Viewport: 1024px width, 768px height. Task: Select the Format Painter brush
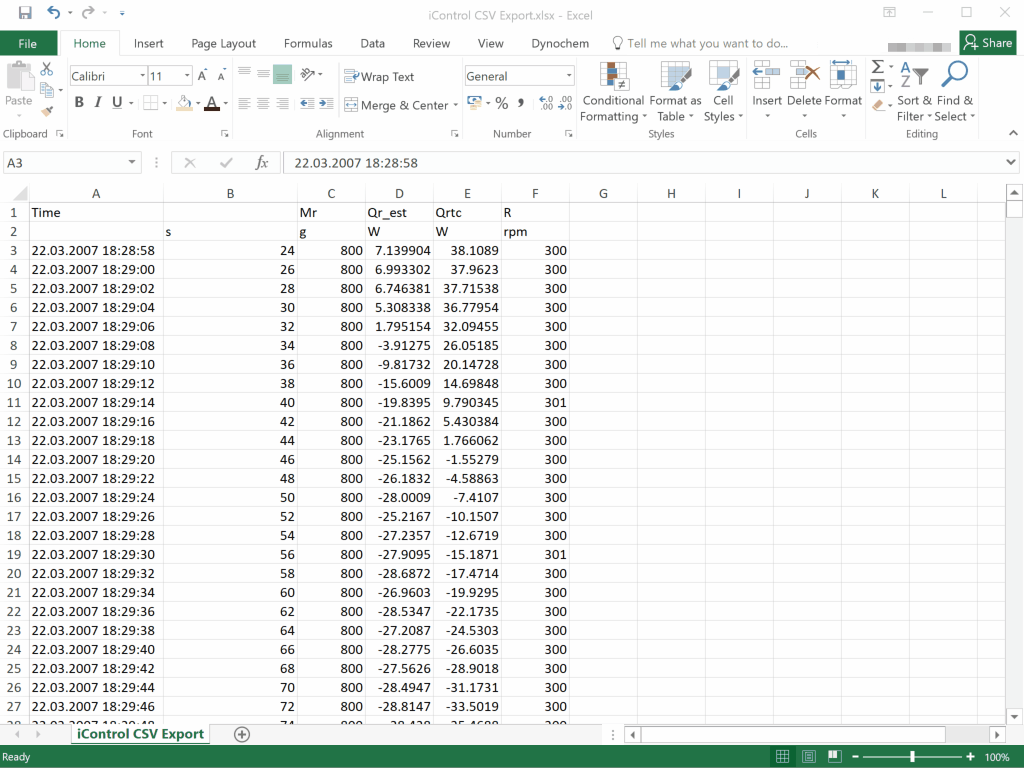point(46,112)
